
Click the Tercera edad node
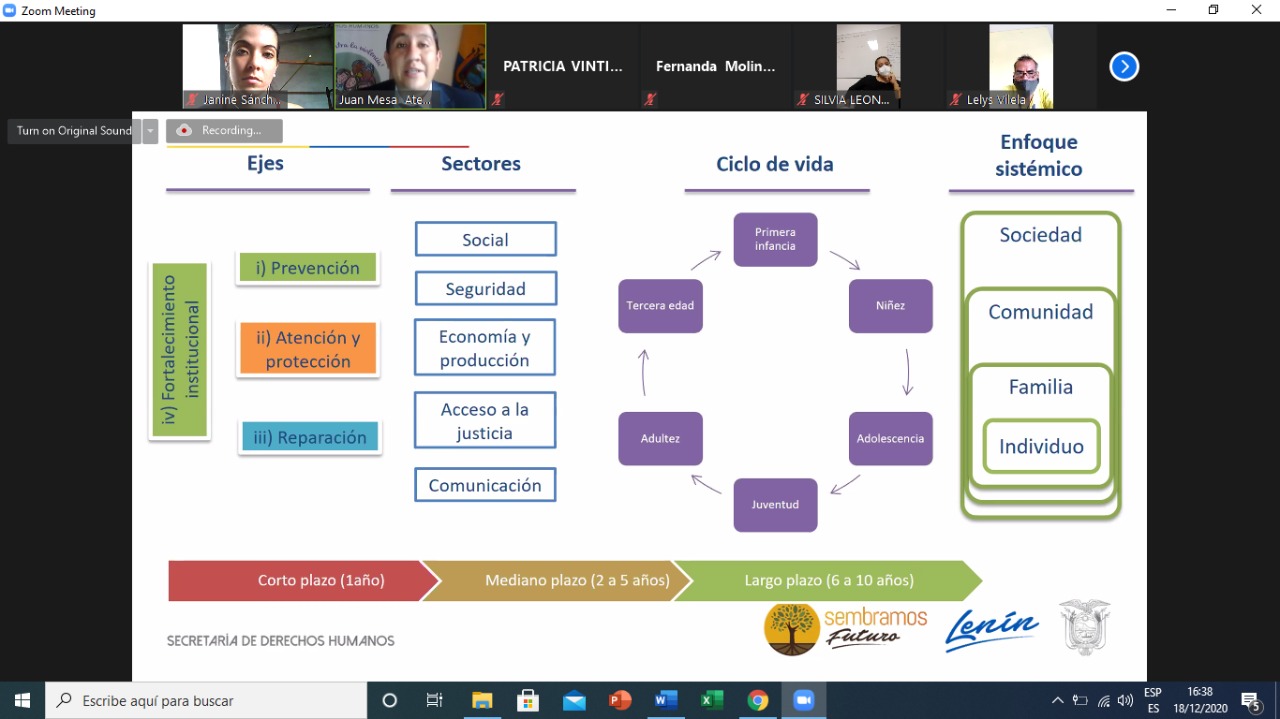tap(660, 305)
